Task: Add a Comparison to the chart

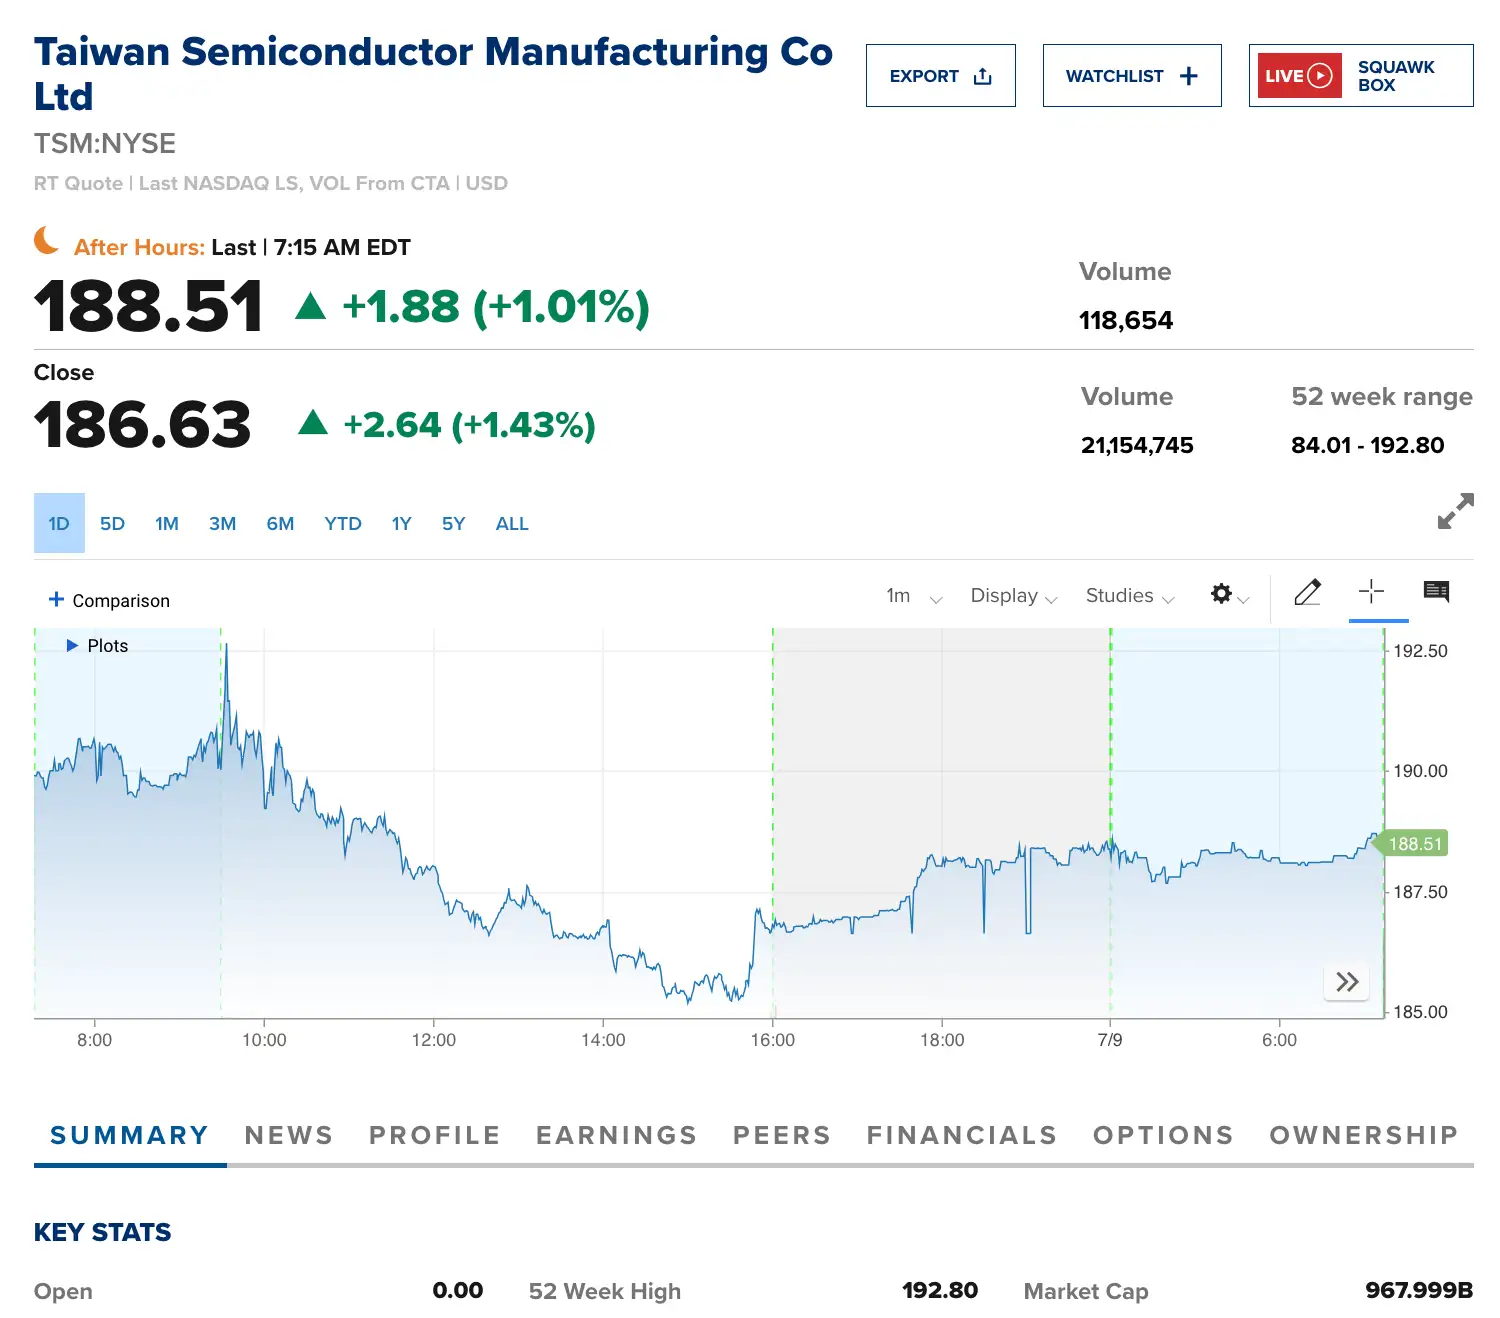Action: click(109, 600)
